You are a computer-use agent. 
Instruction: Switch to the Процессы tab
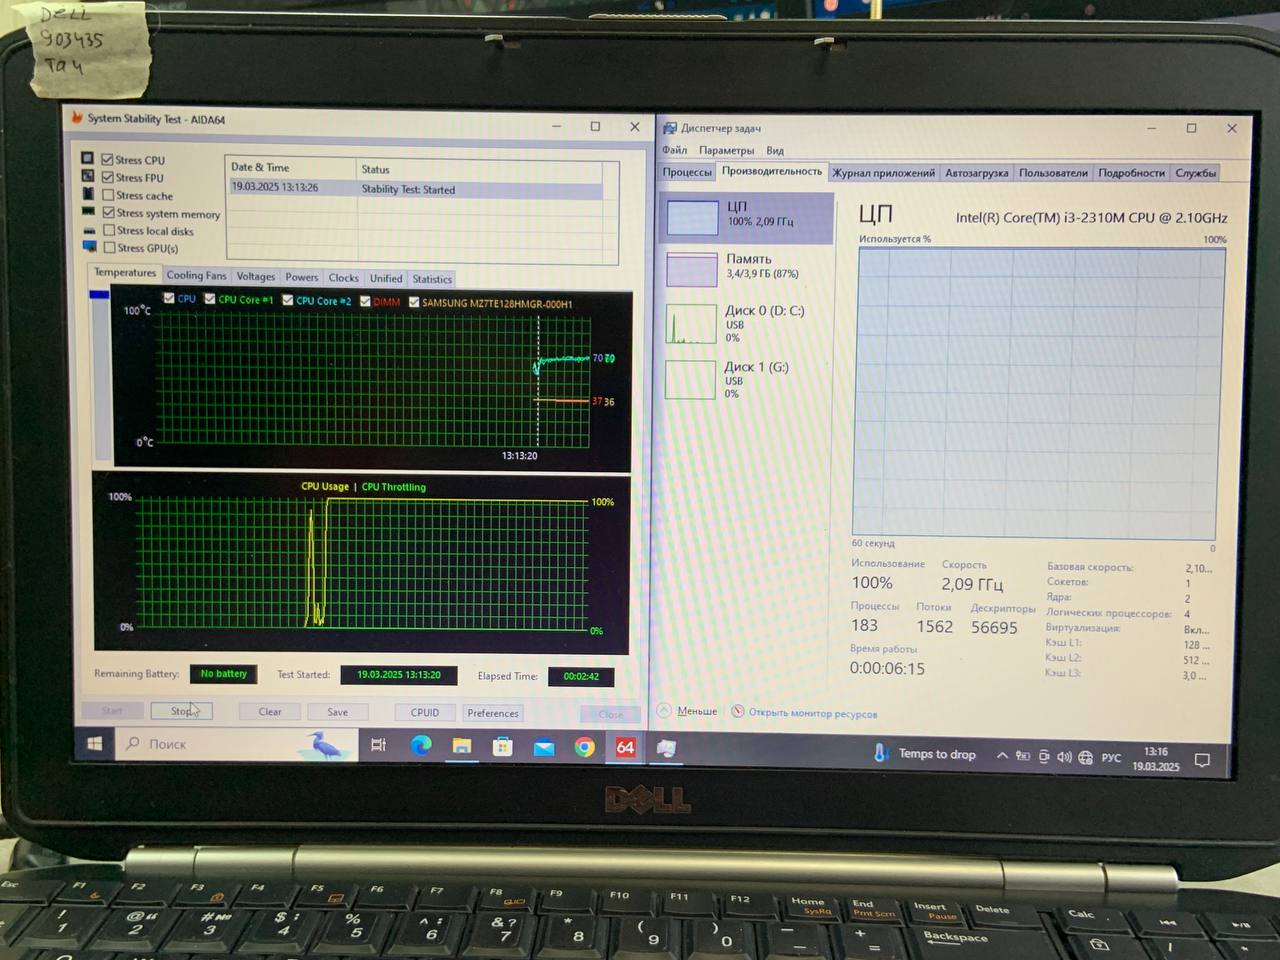[x=687, y=172]
